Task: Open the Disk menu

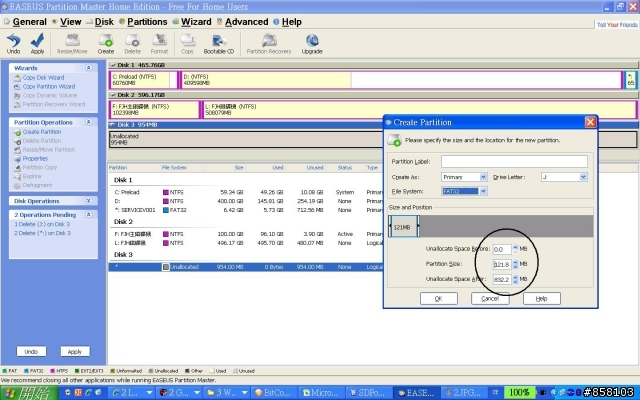Action: tap(104, 22)
